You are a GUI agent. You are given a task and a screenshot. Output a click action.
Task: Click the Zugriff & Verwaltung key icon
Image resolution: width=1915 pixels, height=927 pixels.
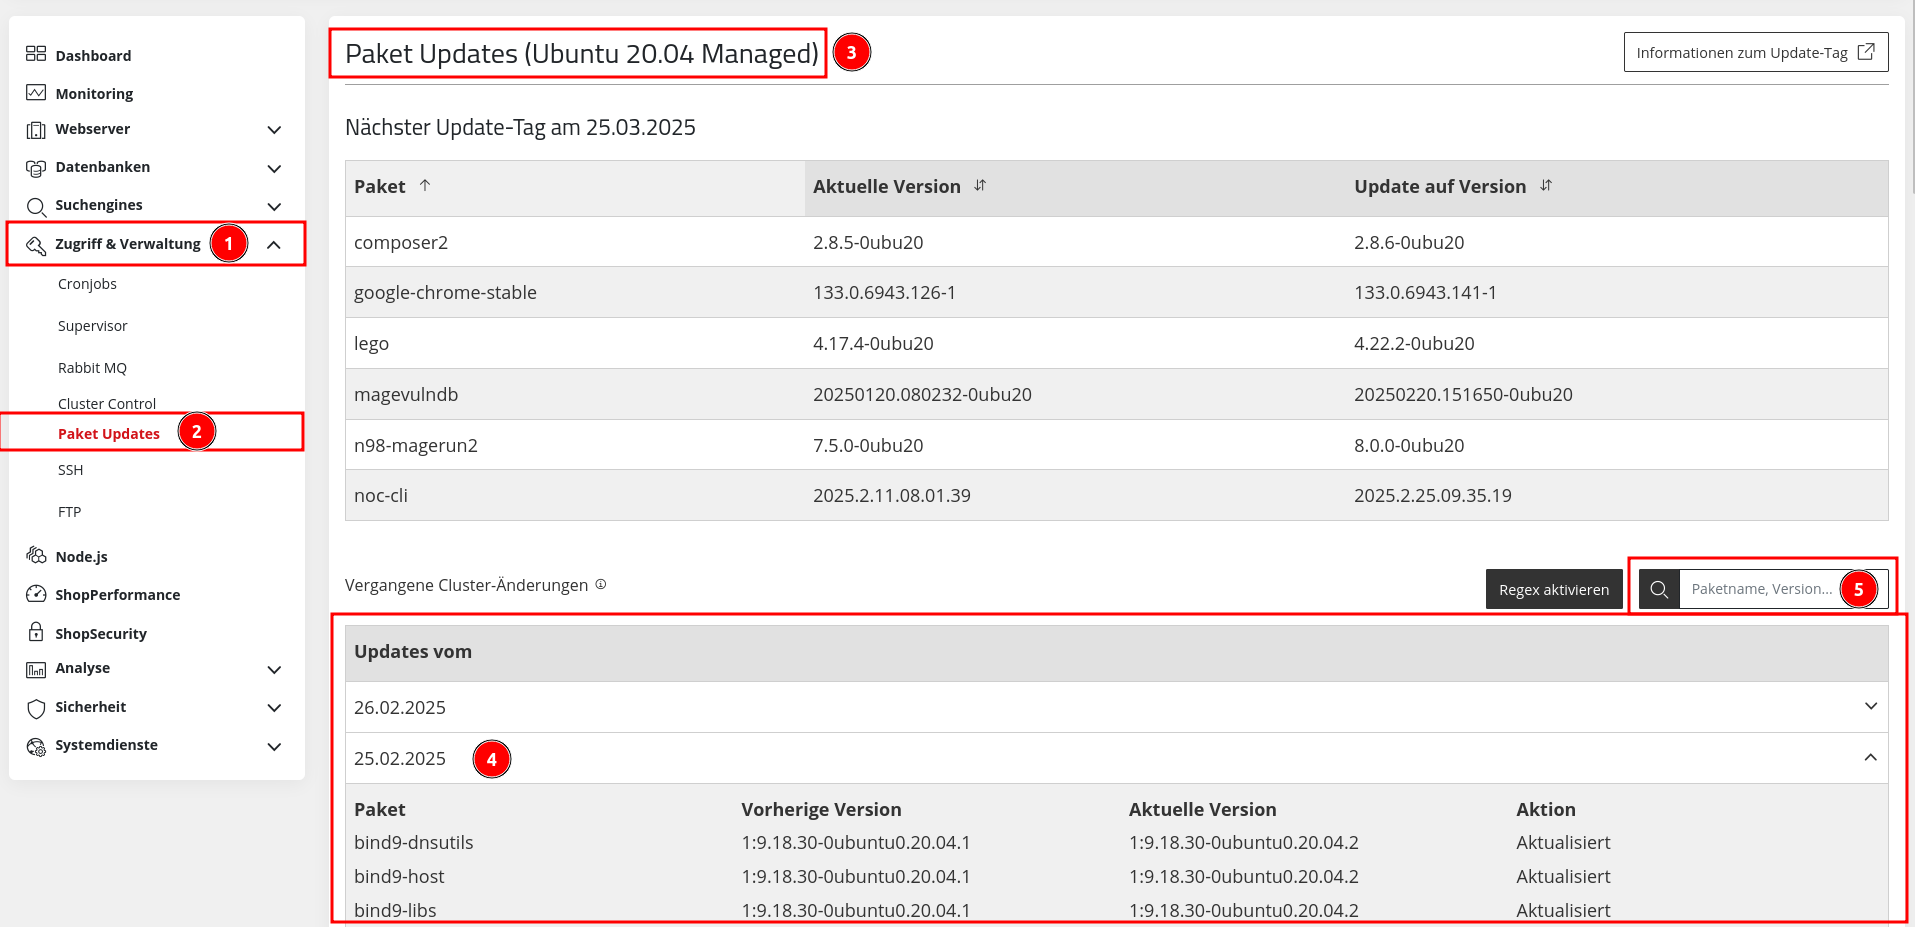pos(36,245)
